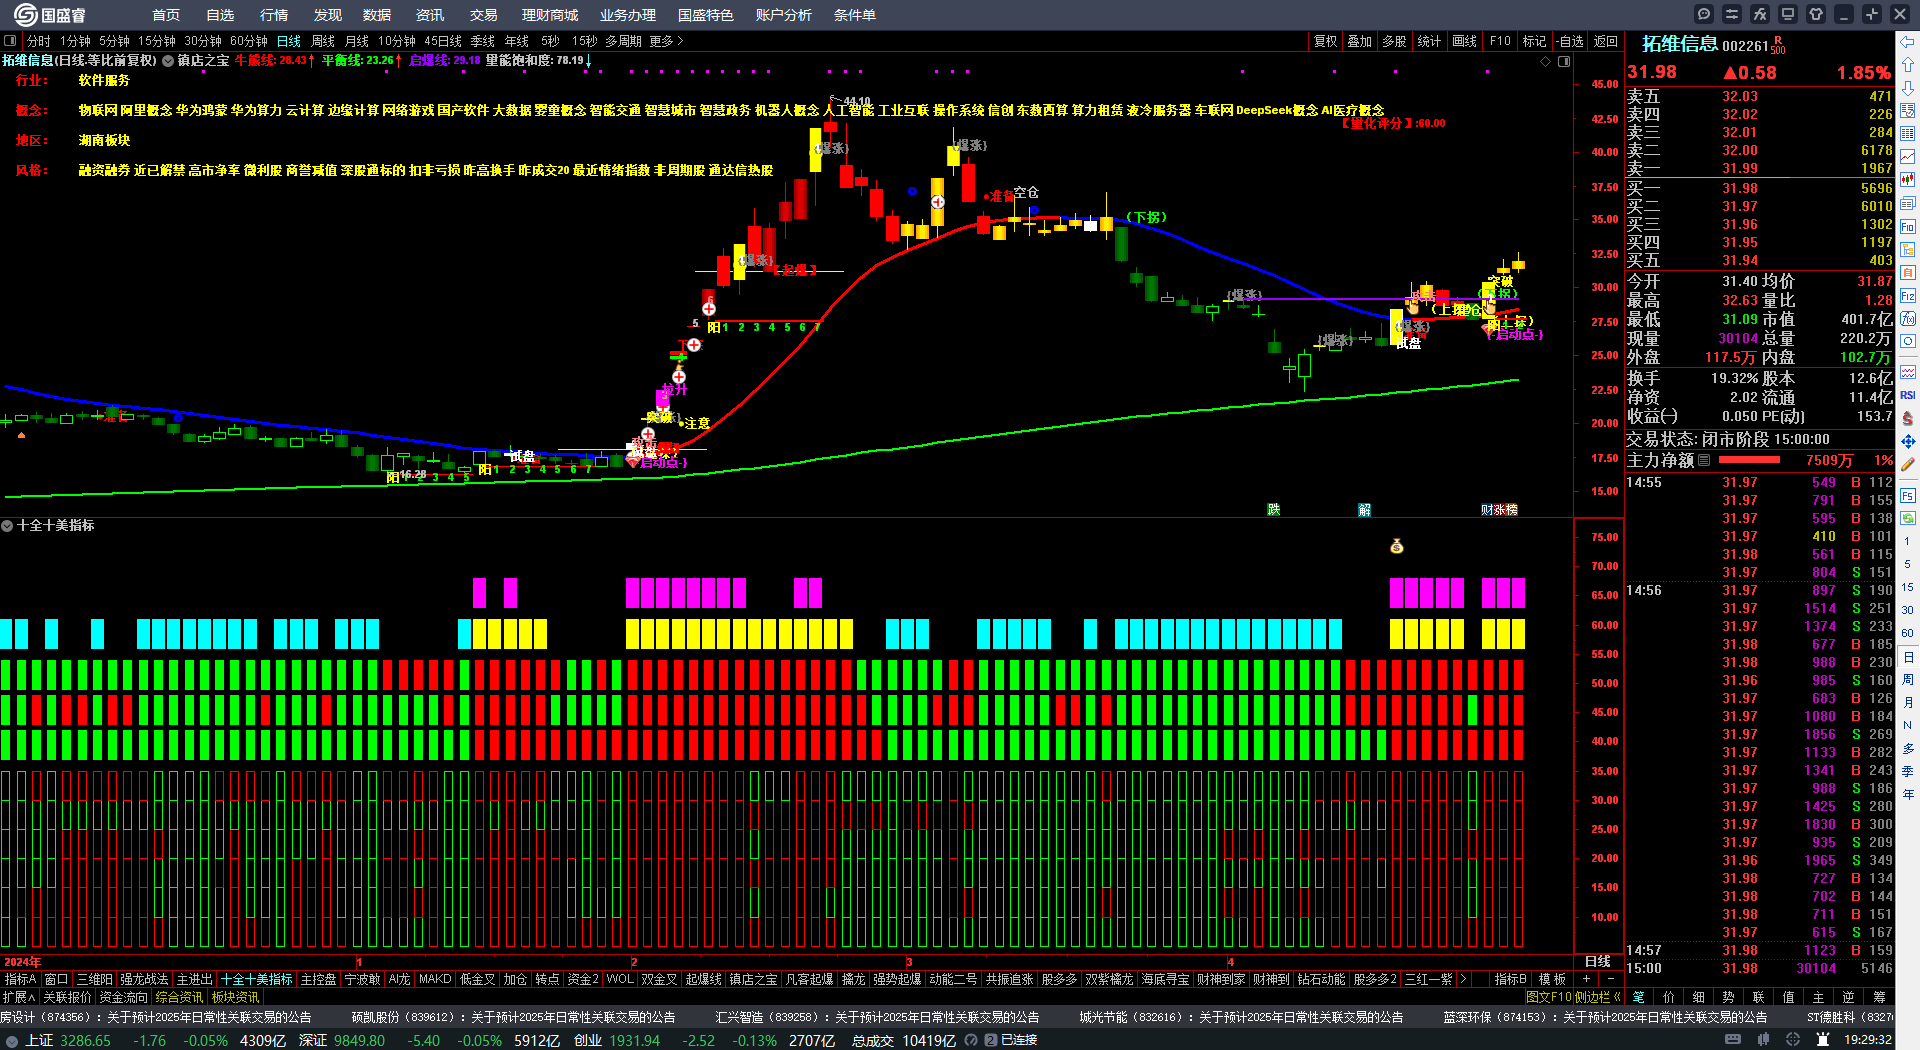
Task: Open the red line chart sidebar icon
Action: click(1908, 156)
